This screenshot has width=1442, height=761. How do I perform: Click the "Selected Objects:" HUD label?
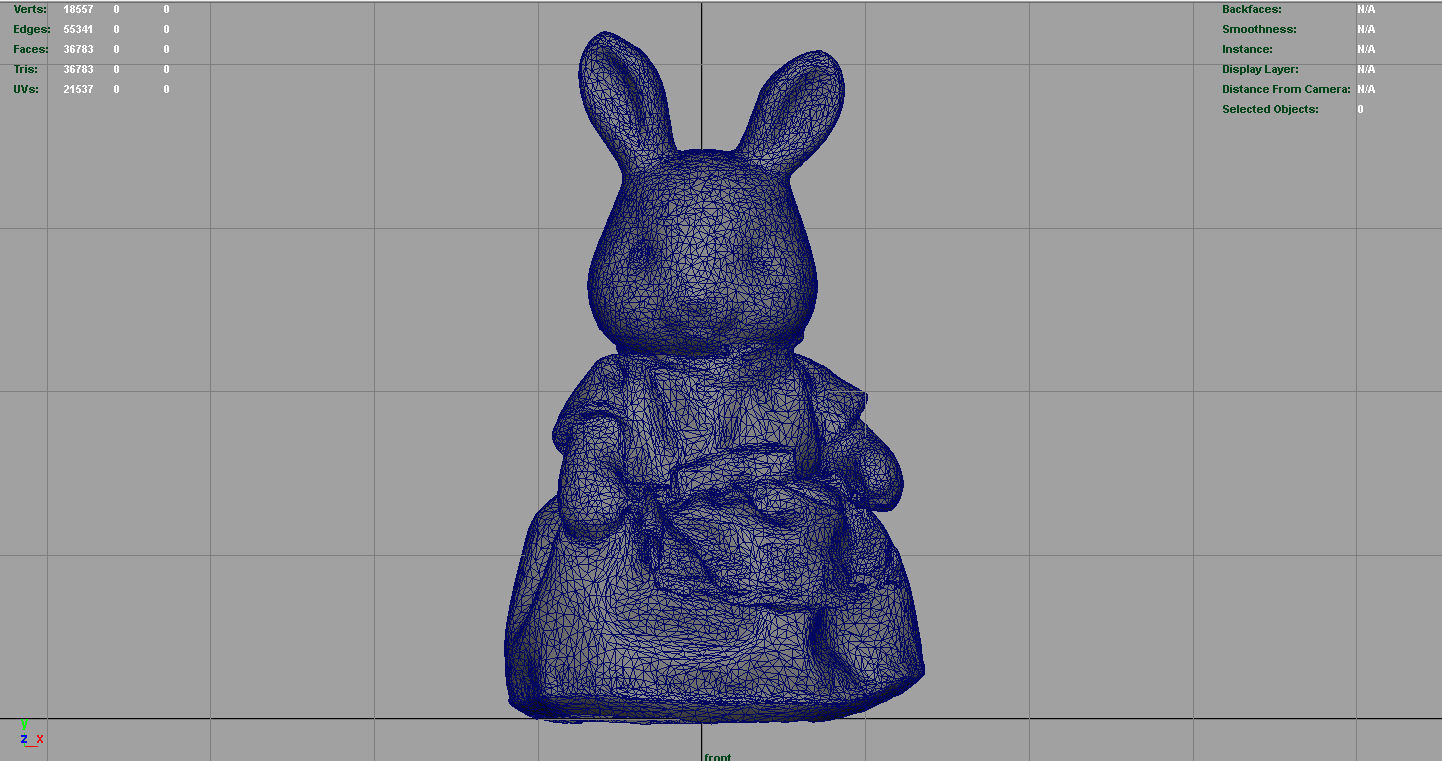click(x=1270, y=109)
